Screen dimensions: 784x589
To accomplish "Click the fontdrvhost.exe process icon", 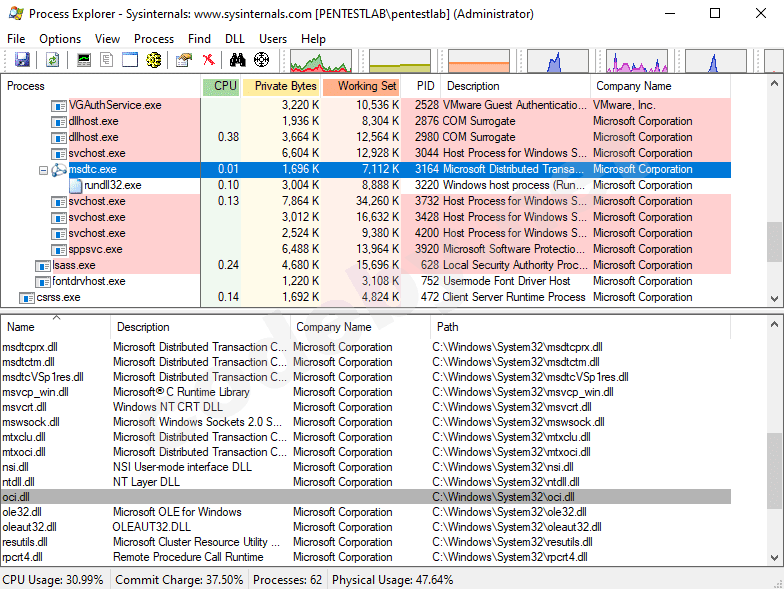I will click(43, 282).
